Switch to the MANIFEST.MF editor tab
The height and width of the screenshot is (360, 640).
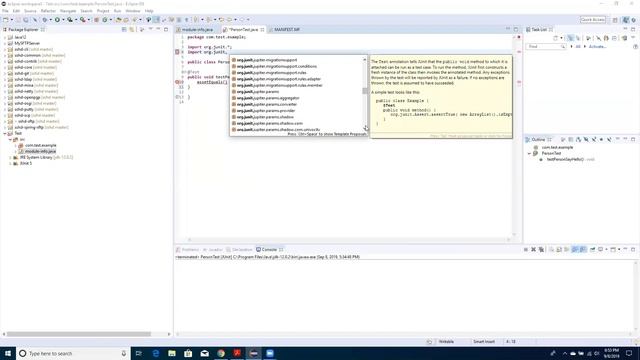click(x=287, y=30)
